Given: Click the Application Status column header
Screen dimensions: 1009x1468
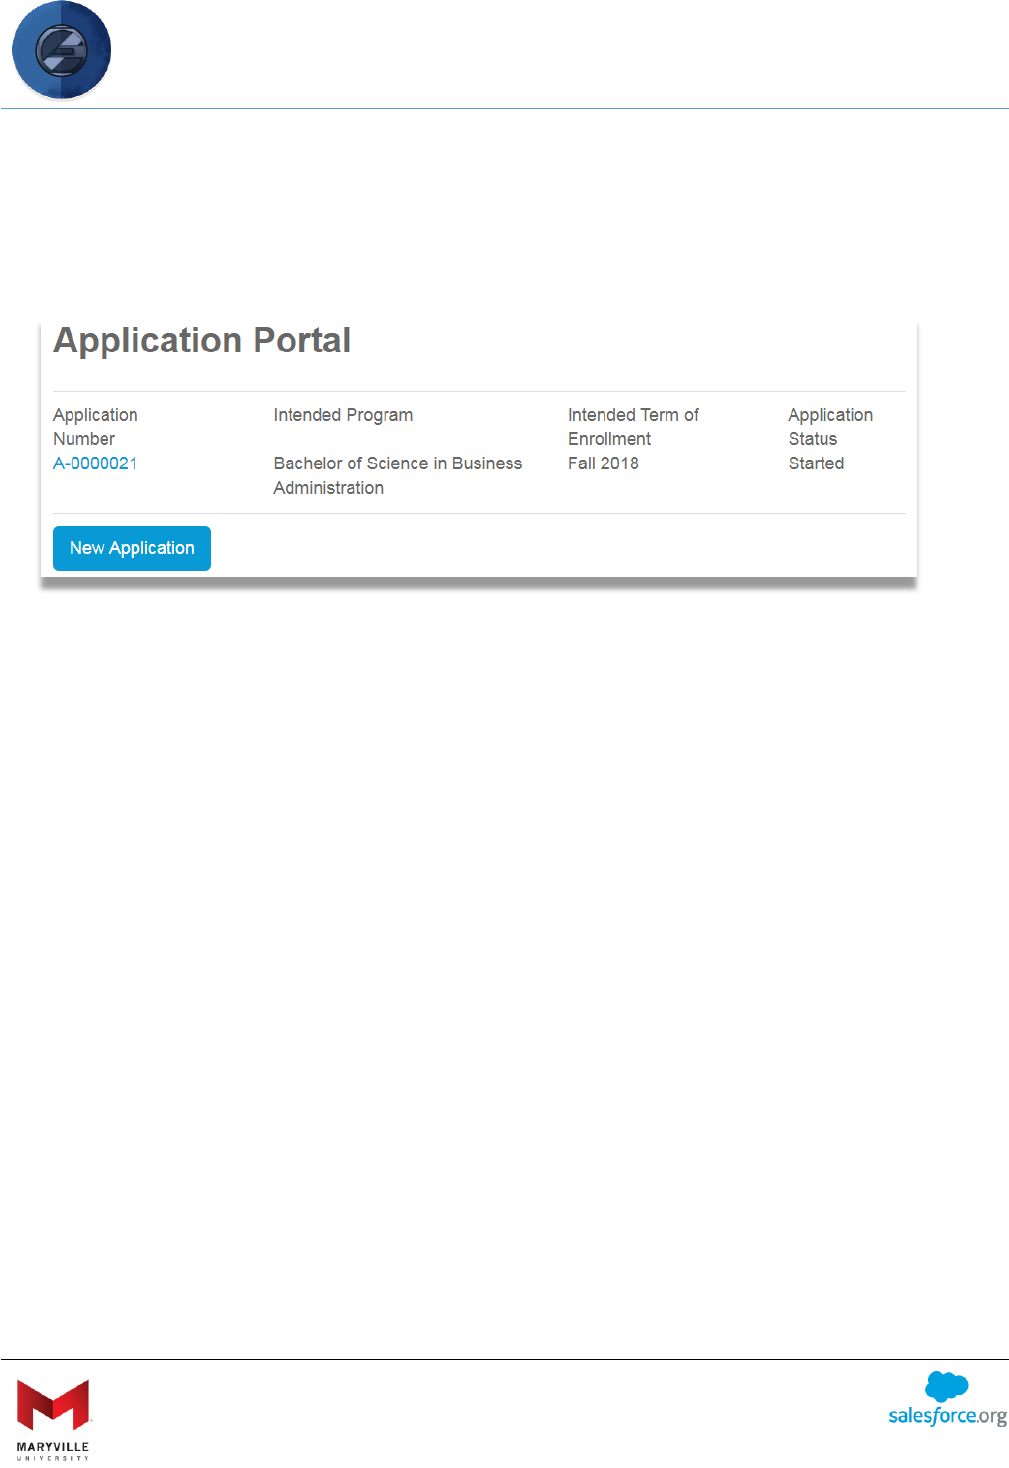Looking at the screenshot, I should (830, 427).
